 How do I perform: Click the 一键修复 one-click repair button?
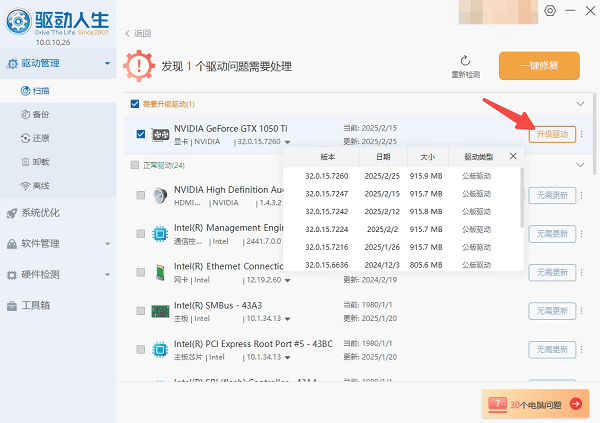pos(552,67)
